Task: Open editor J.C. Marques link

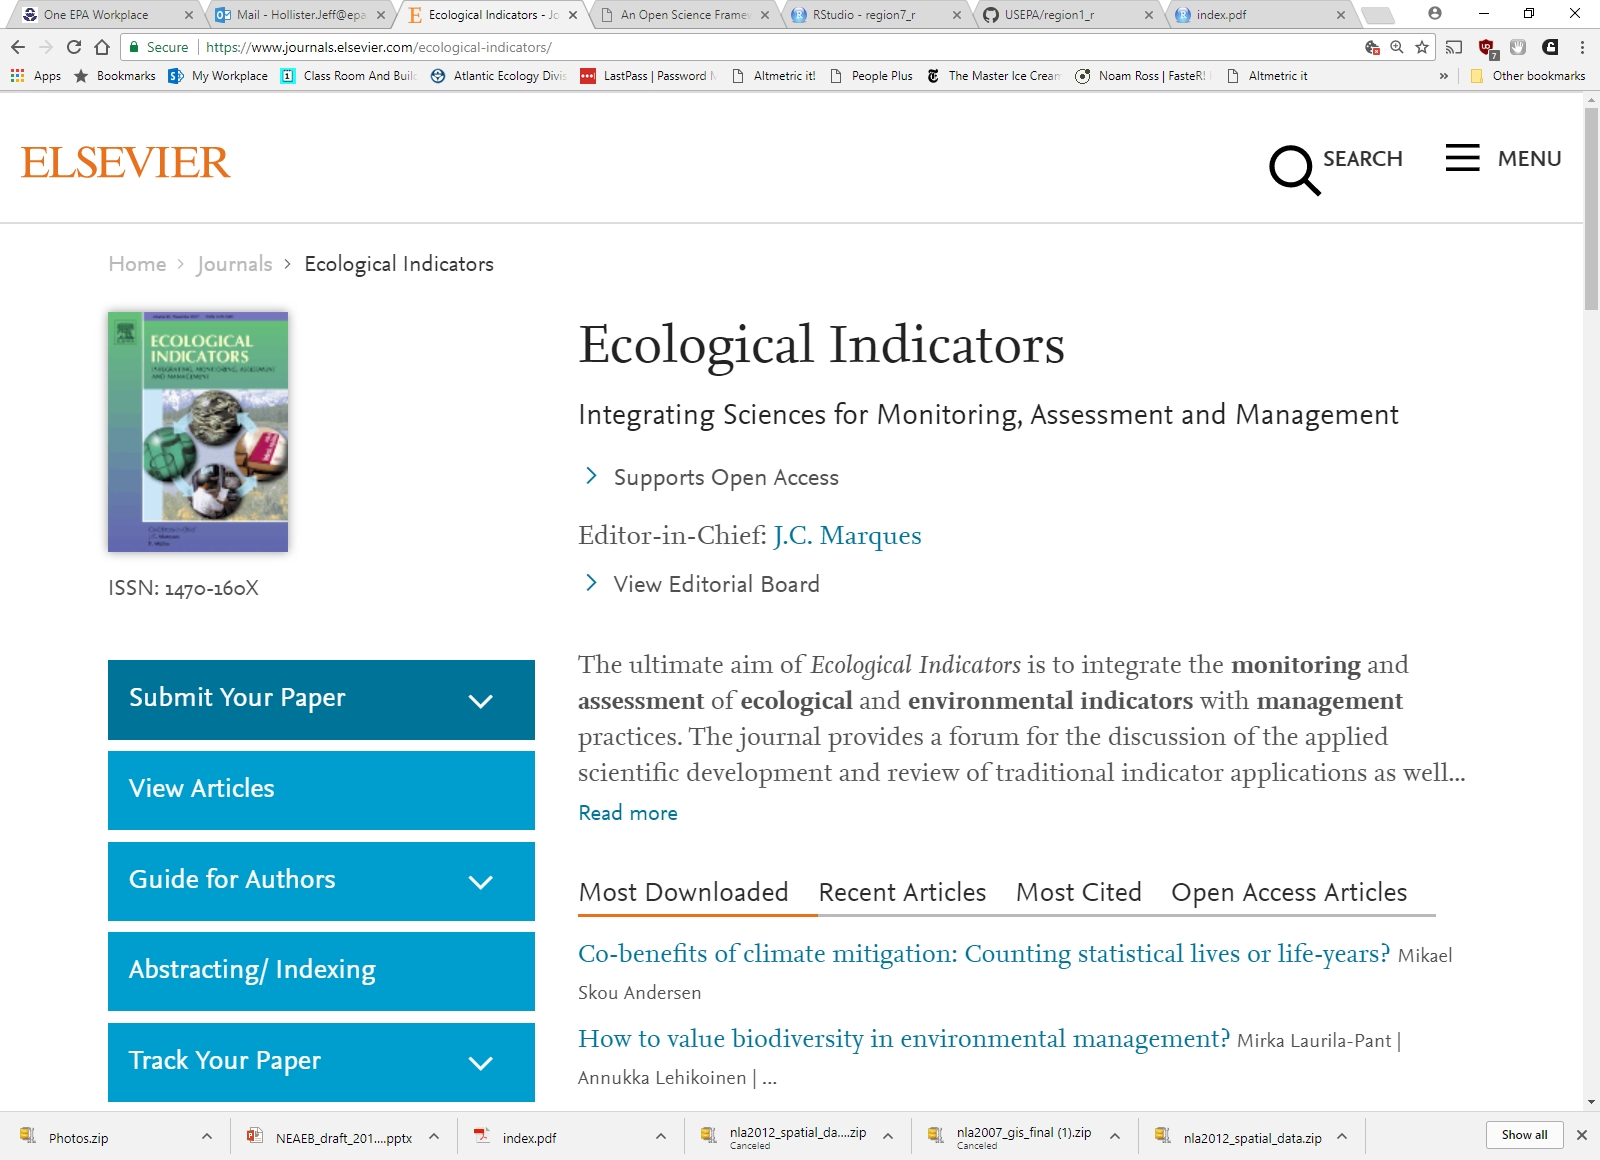Action: [x=847, y=535]
